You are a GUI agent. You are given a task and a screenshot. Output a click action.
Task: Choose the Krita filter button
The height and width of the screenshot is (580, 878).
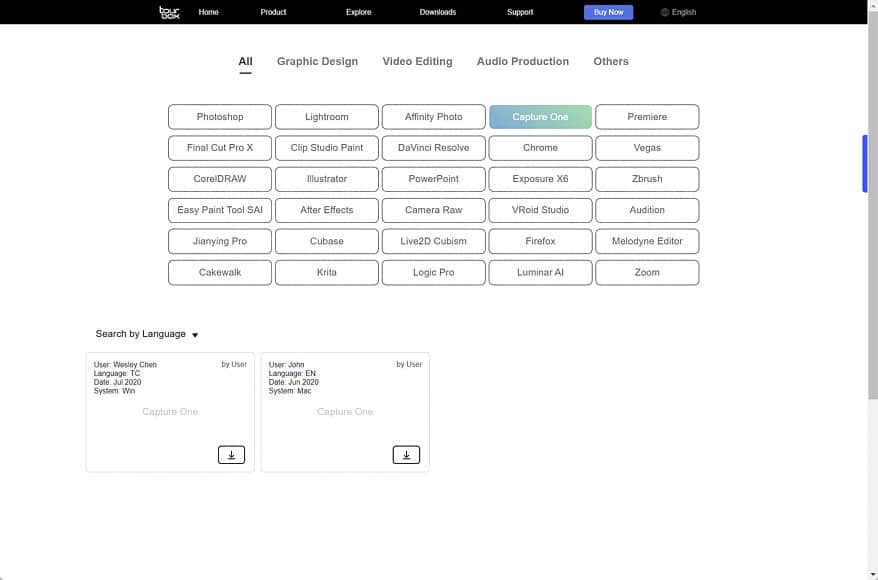click(x=327, y=273)
